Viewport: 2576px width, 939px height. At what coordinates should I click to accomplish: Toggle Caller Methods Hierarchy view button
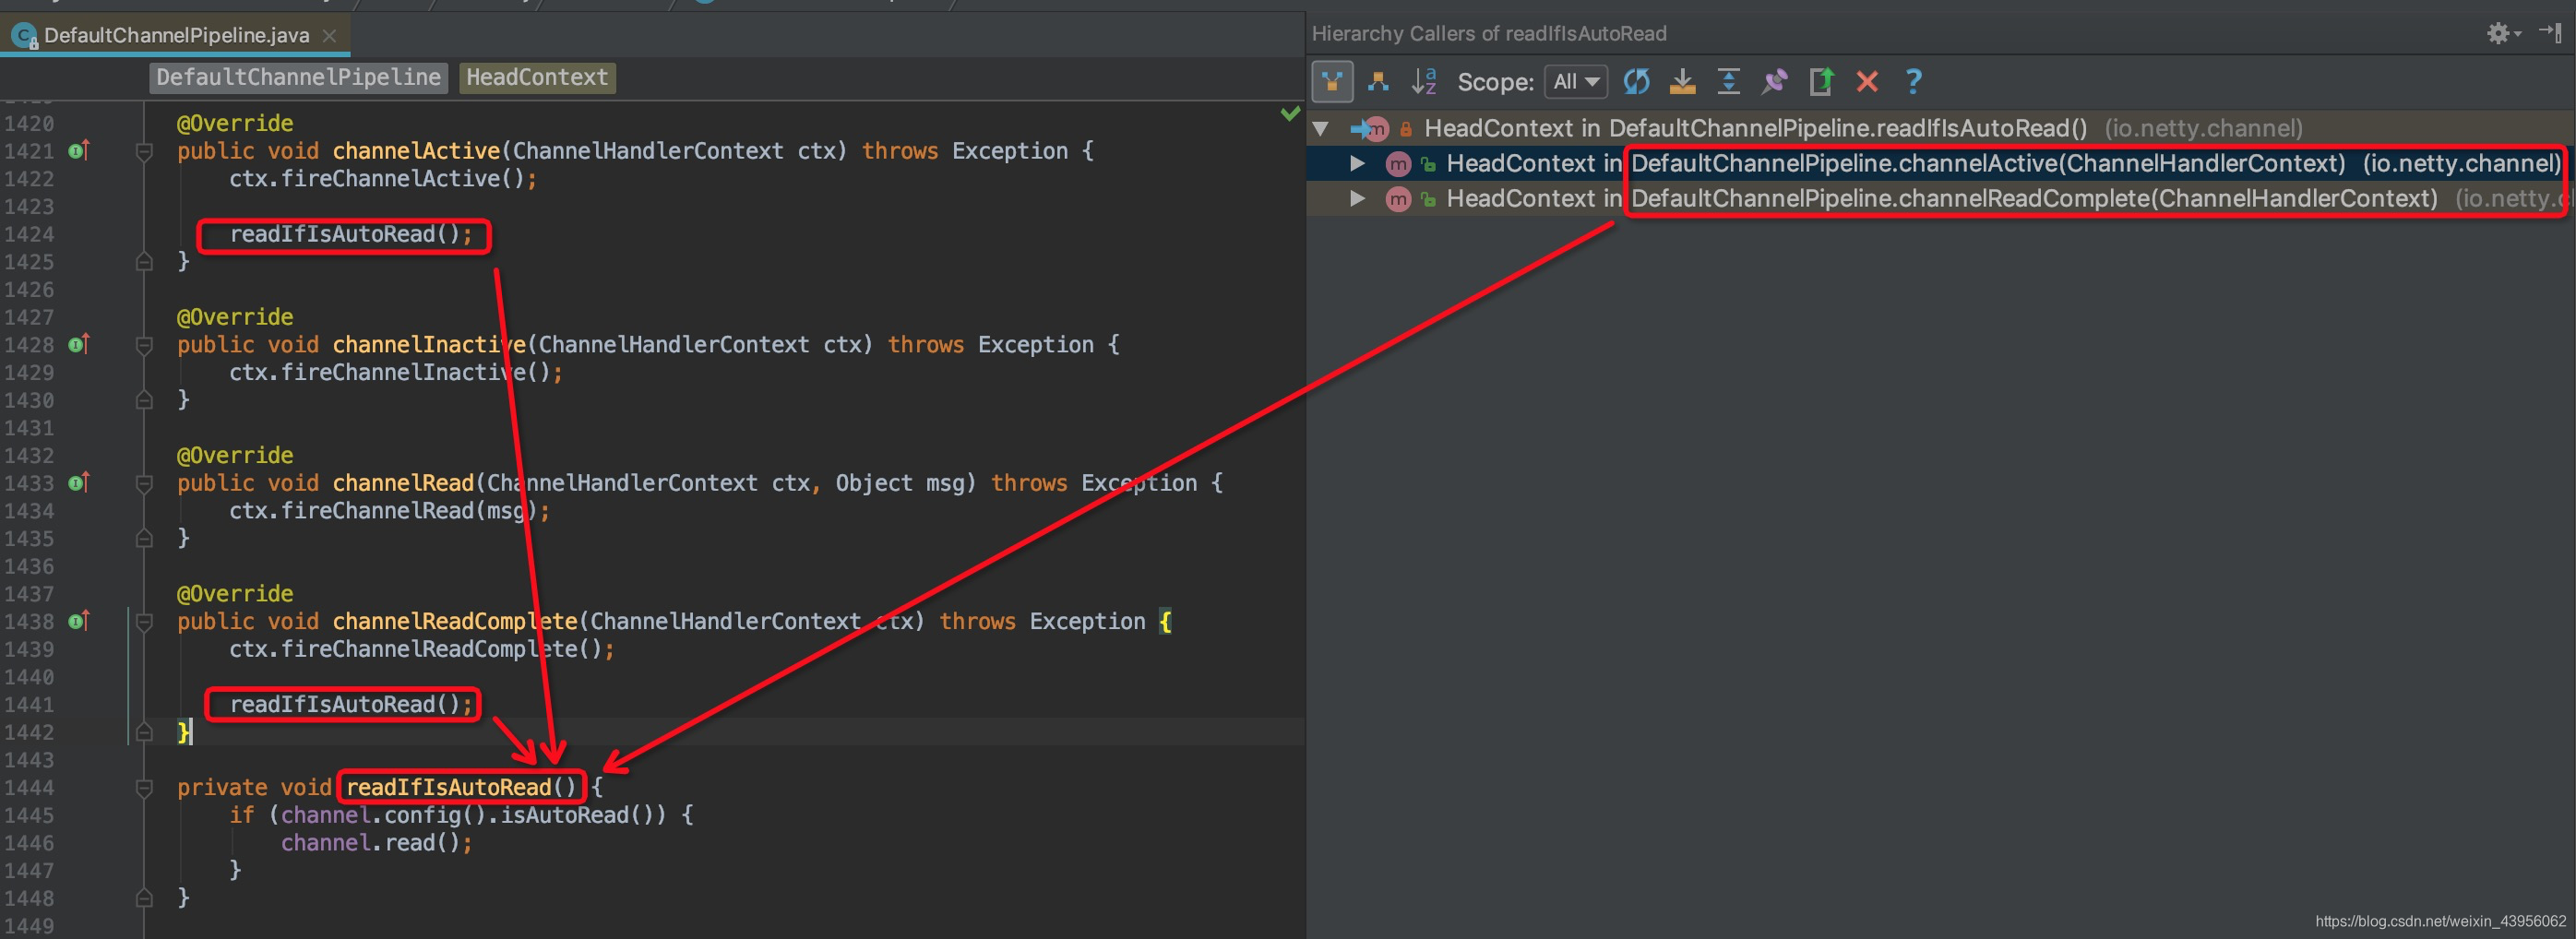(1332, 82)
